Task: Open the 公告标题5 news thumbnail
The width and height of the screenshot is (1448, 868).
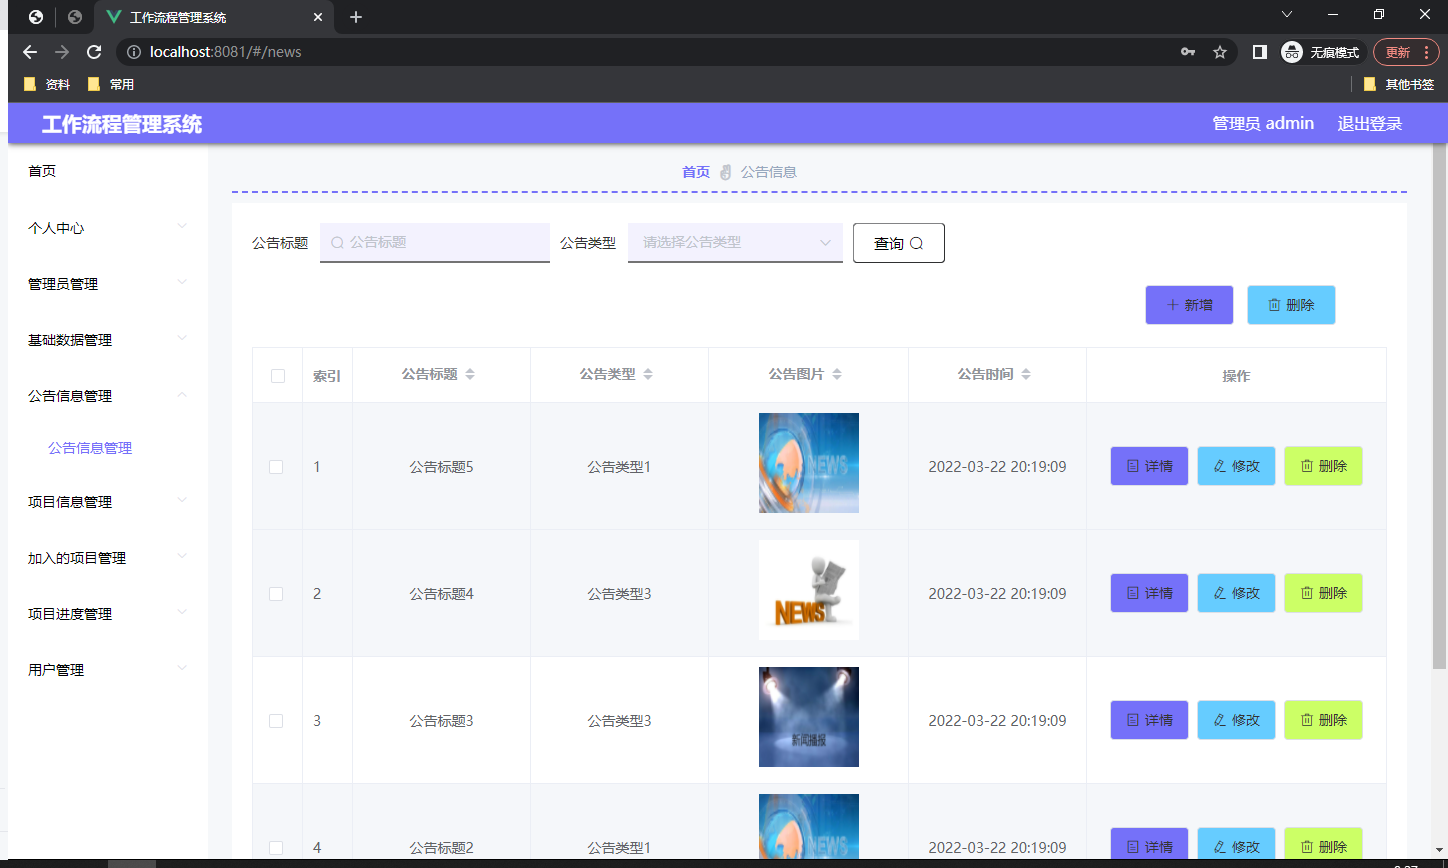Action: coord(809,463)
